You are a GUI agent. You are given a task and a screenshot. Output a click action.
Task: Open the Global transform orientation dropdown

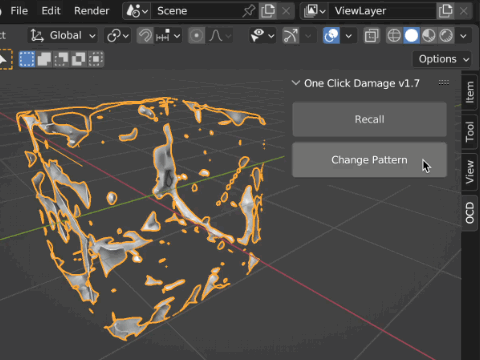click(63, 35)
